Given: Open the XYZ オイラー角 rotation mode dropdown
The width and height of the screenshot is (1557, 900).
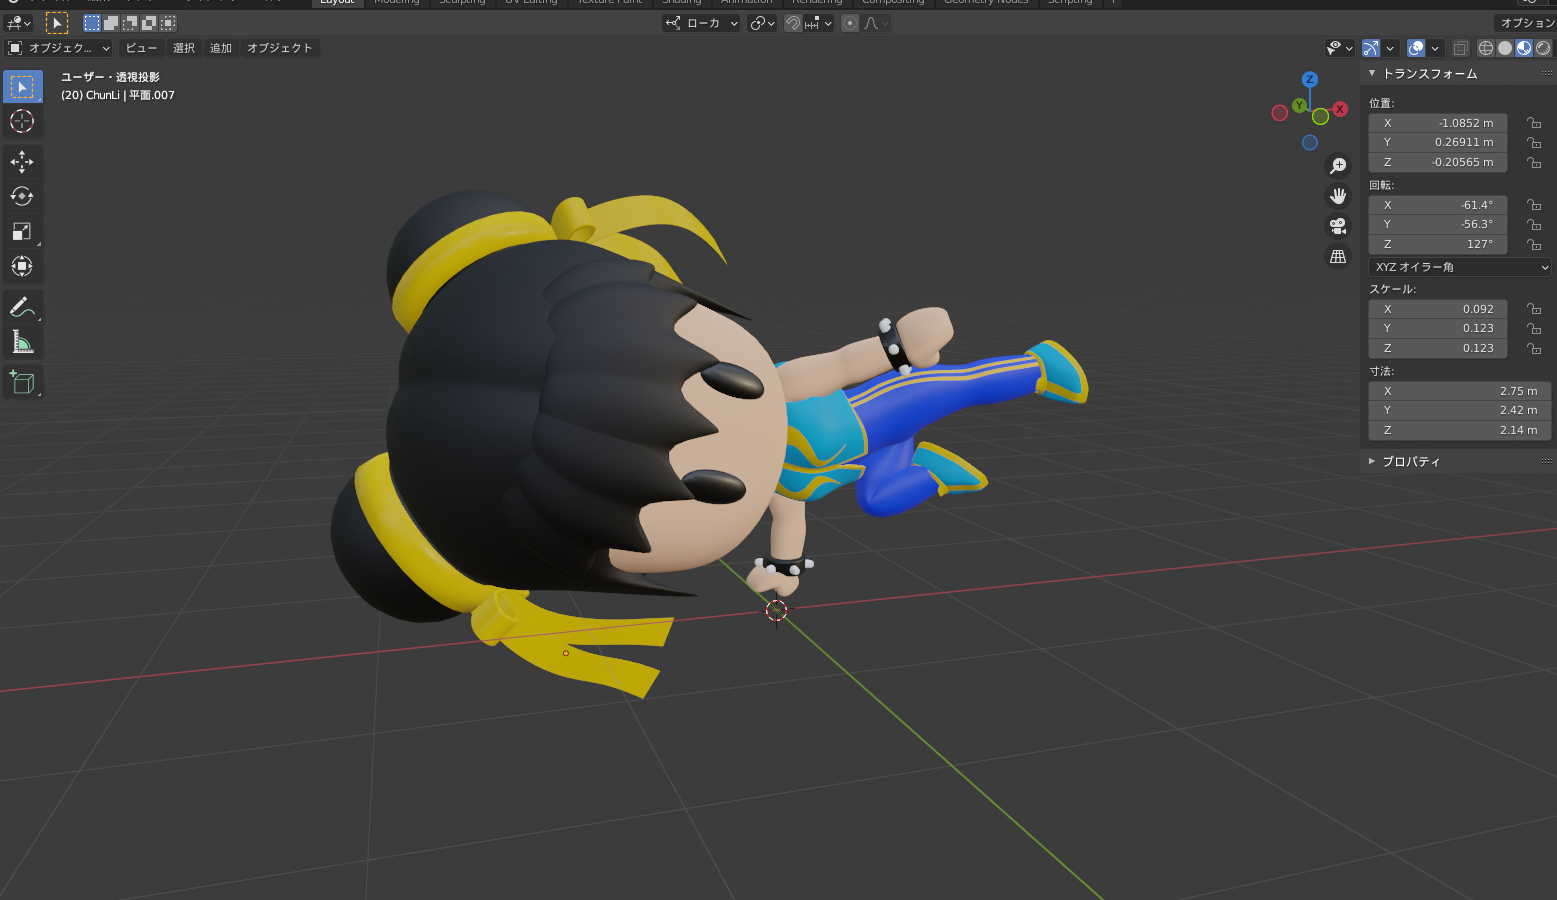Looking at the screenshot, I should point(1459,267).
